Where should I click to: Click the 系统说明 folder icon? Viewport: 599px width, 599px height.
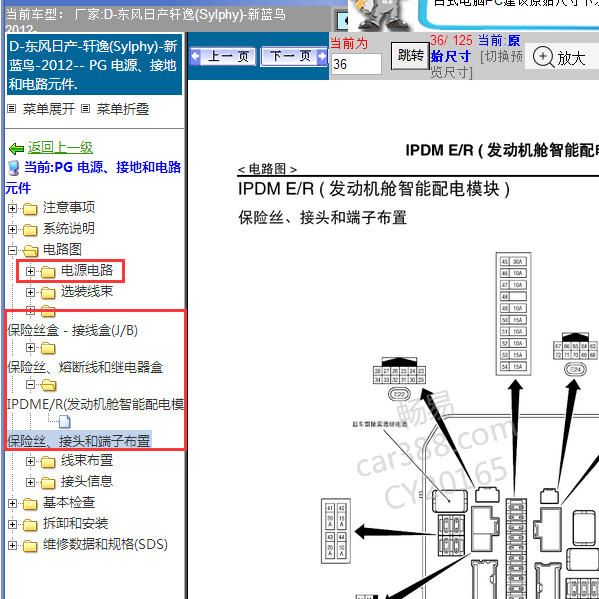pyautogui.click(x=30, y=230)
